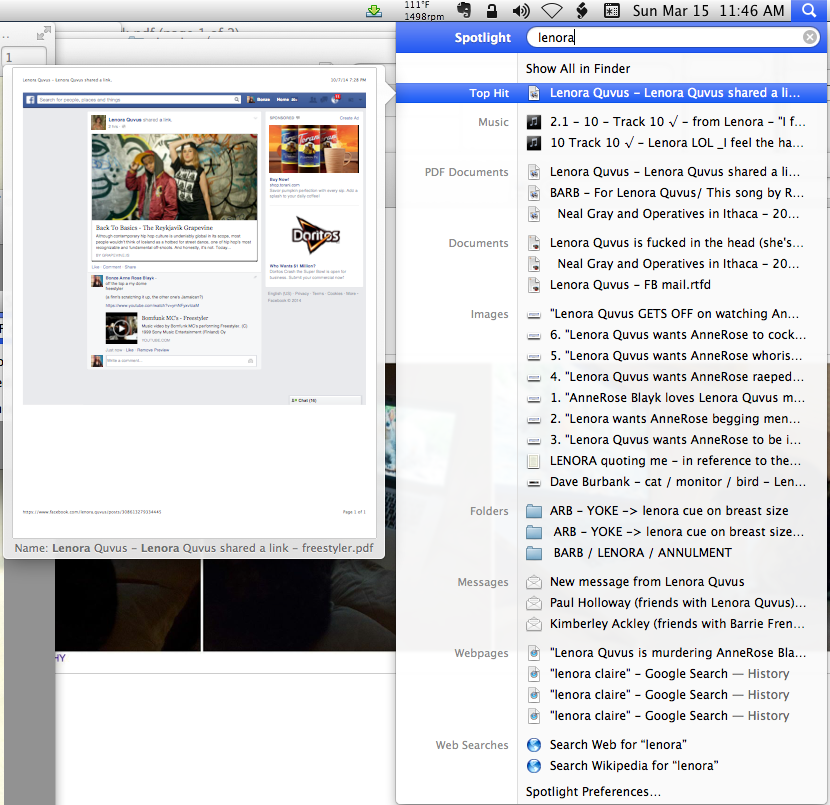Click the date and time in menu bar
The image size is (830, 805).
click(709, 11)
